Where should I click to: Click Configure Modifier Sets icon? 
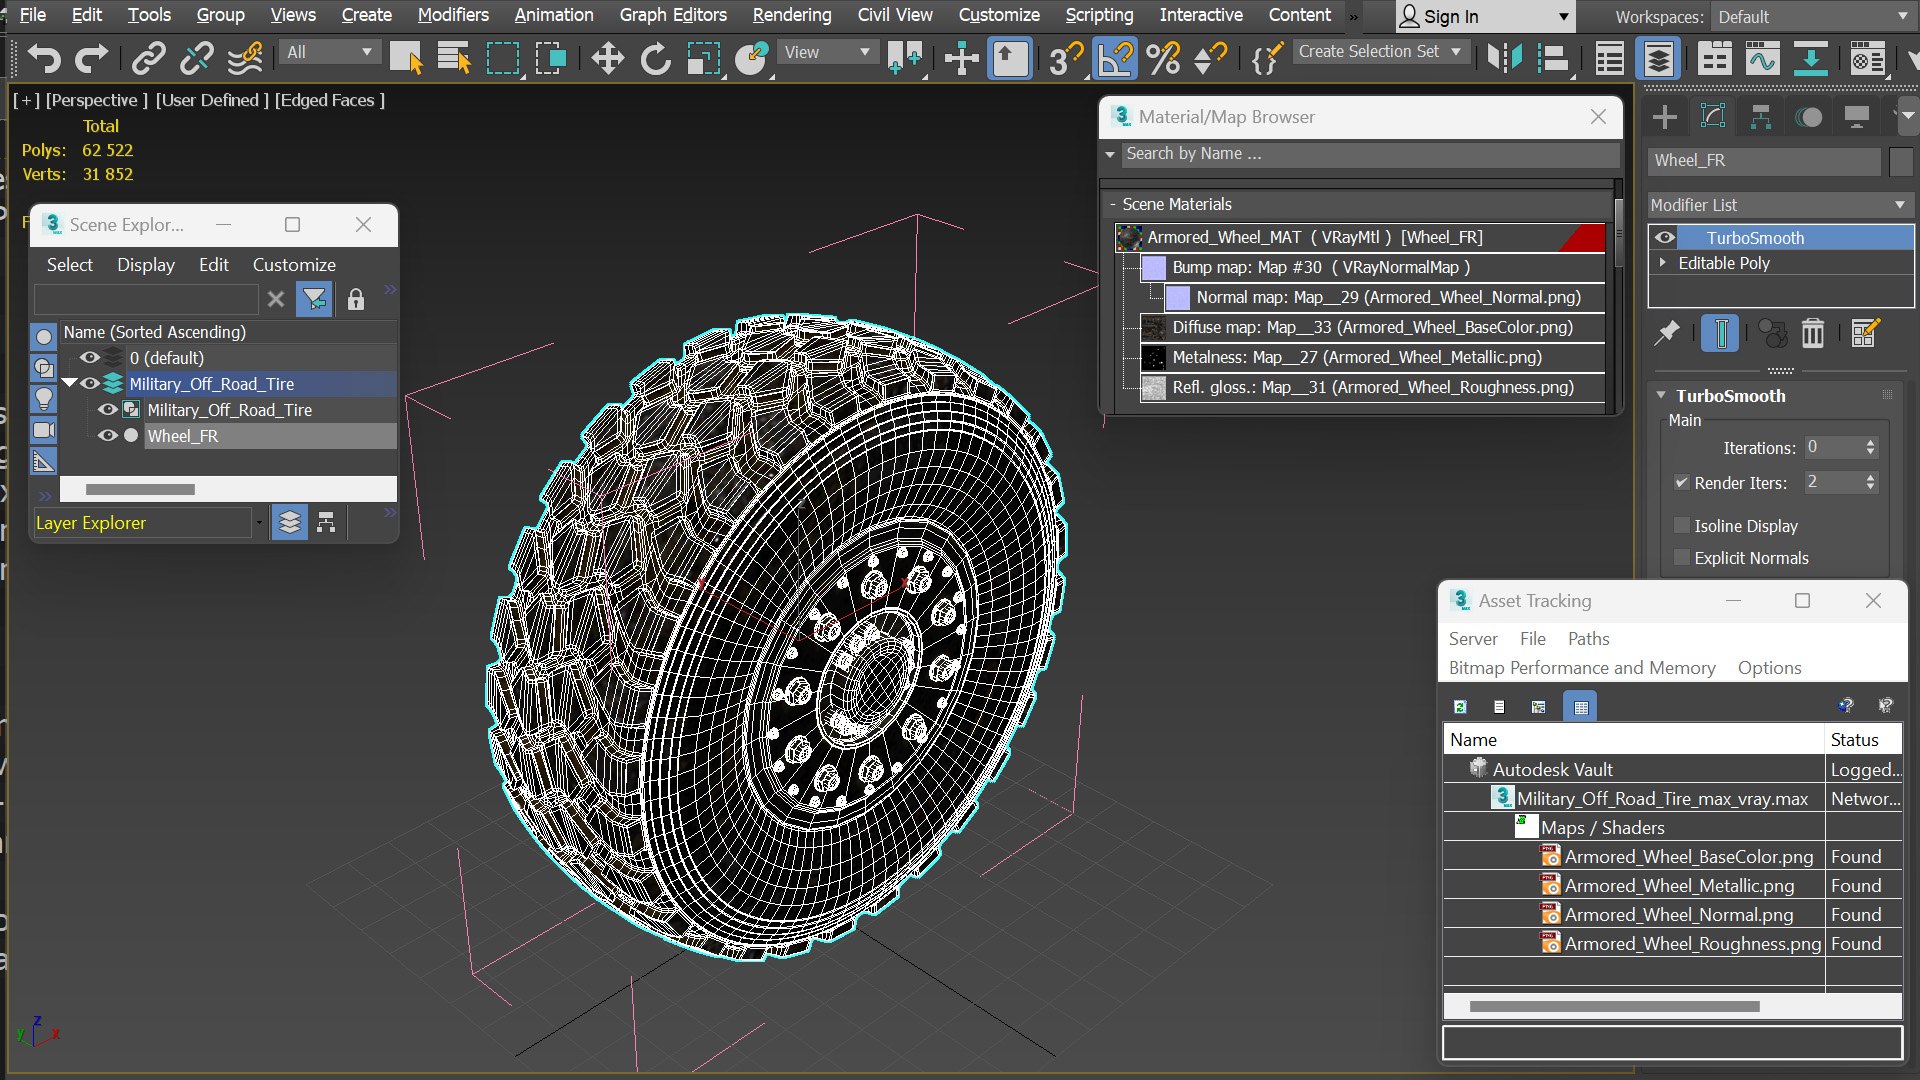tap(1865, 333)
